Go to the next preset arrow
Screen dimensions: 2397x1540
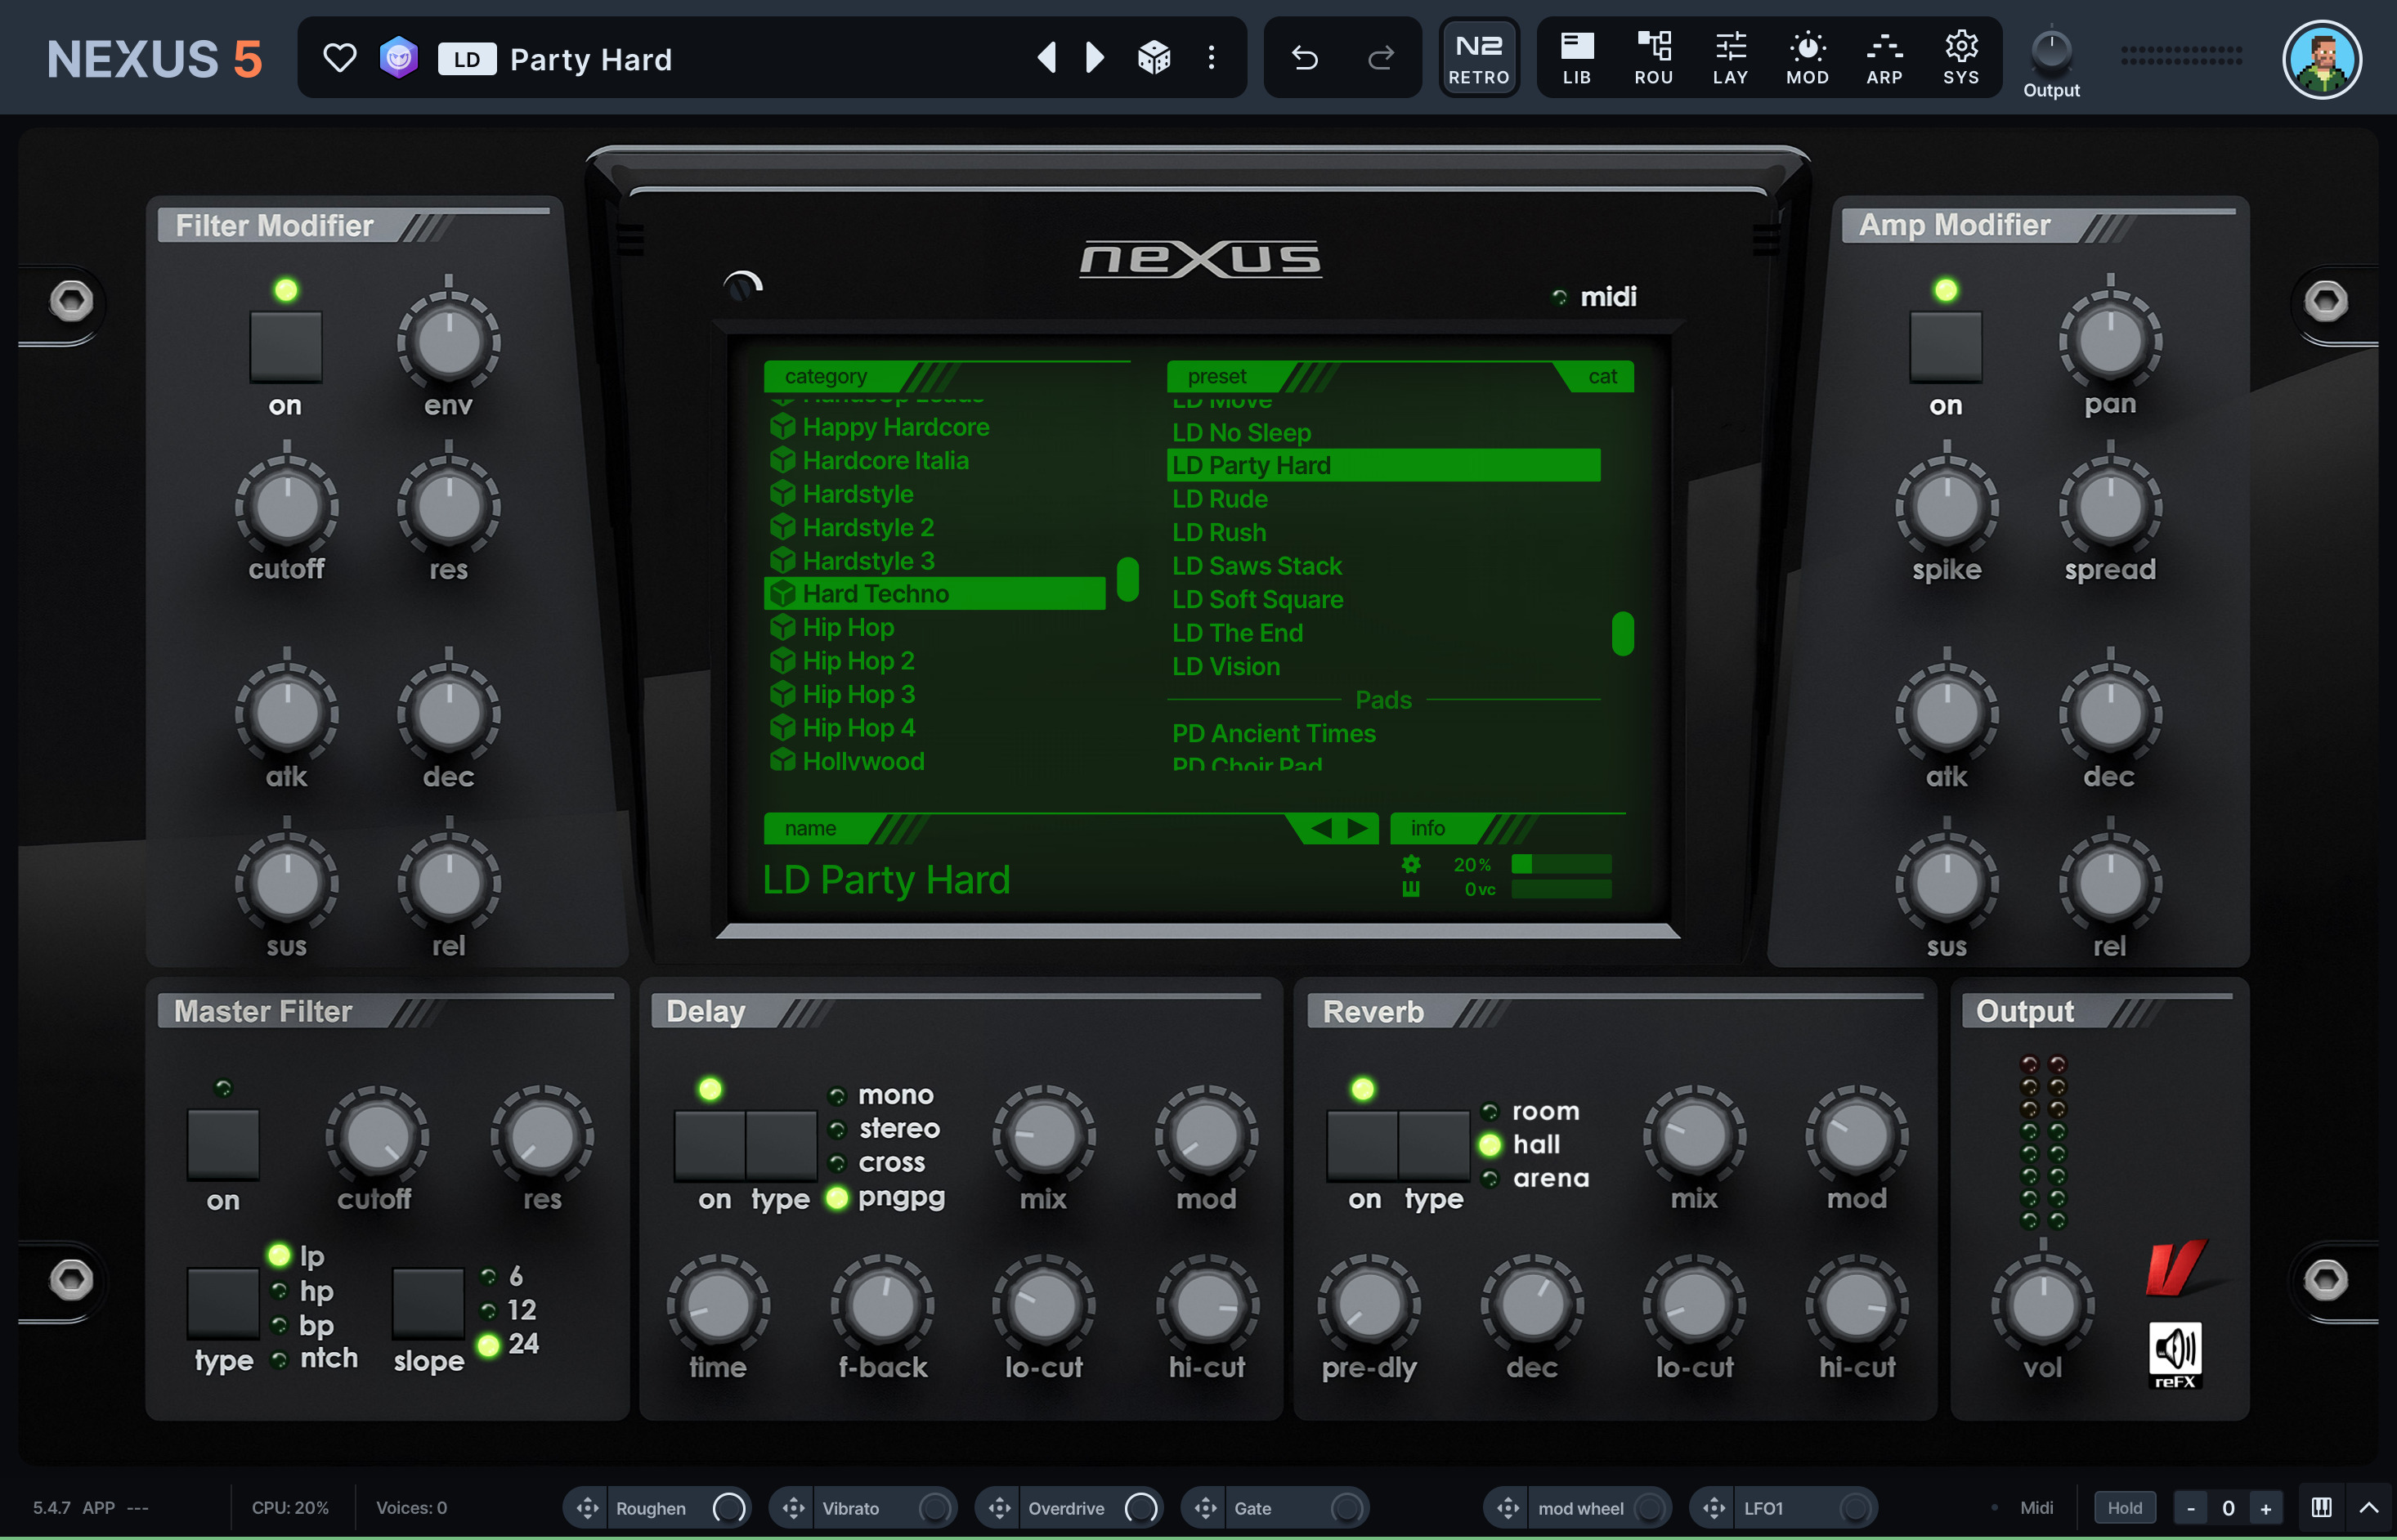(1095, 58)
